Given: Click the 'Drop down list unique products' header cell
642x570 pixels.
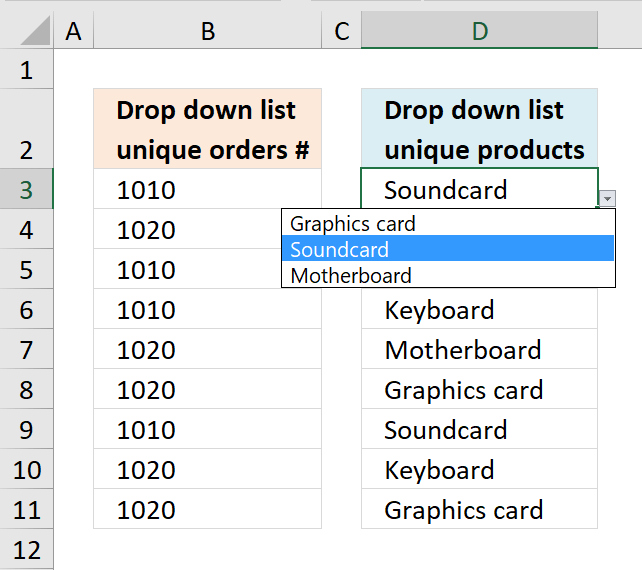Looking at the screenshot, I should coord(479,129).
